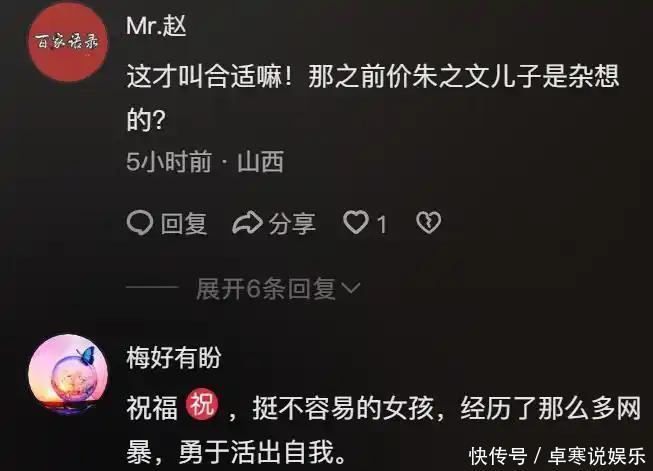Screen dimensions: 653x471
Task: Click the like count number 1
Action: (382, 224)
